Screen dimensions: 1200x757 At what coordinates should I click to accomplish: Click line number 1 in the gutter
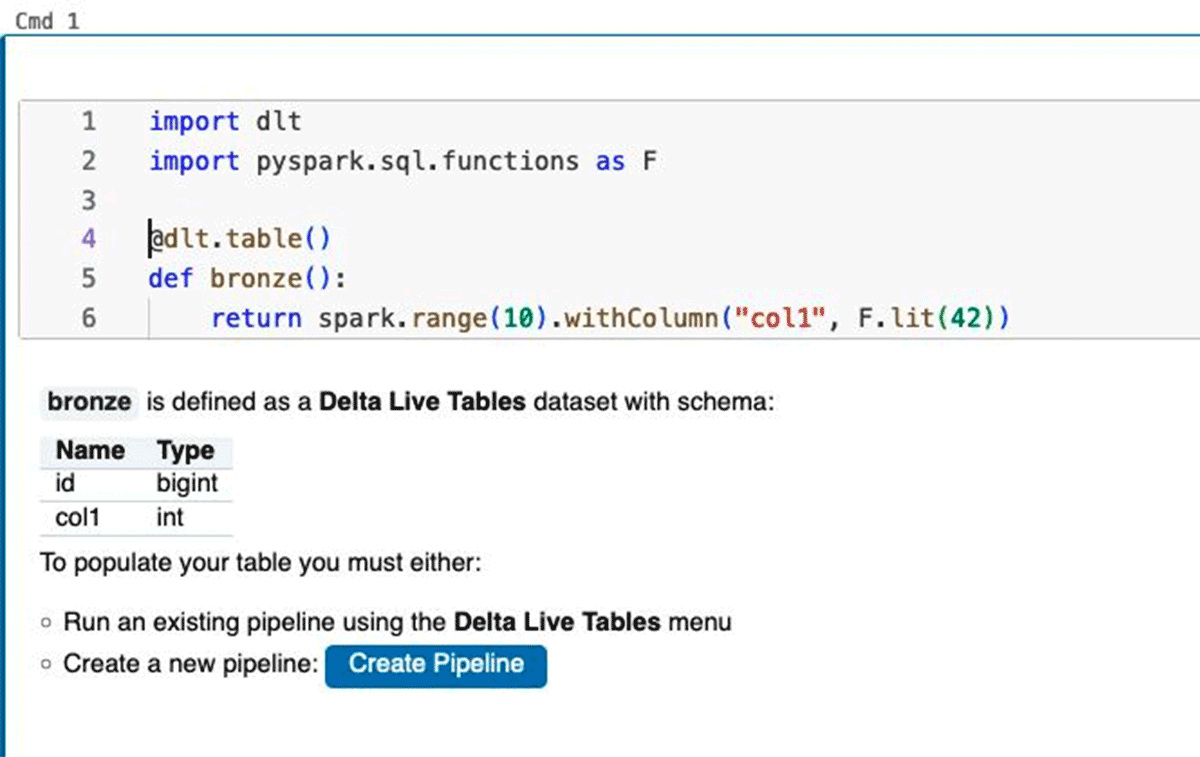click(x=88, y=122)
